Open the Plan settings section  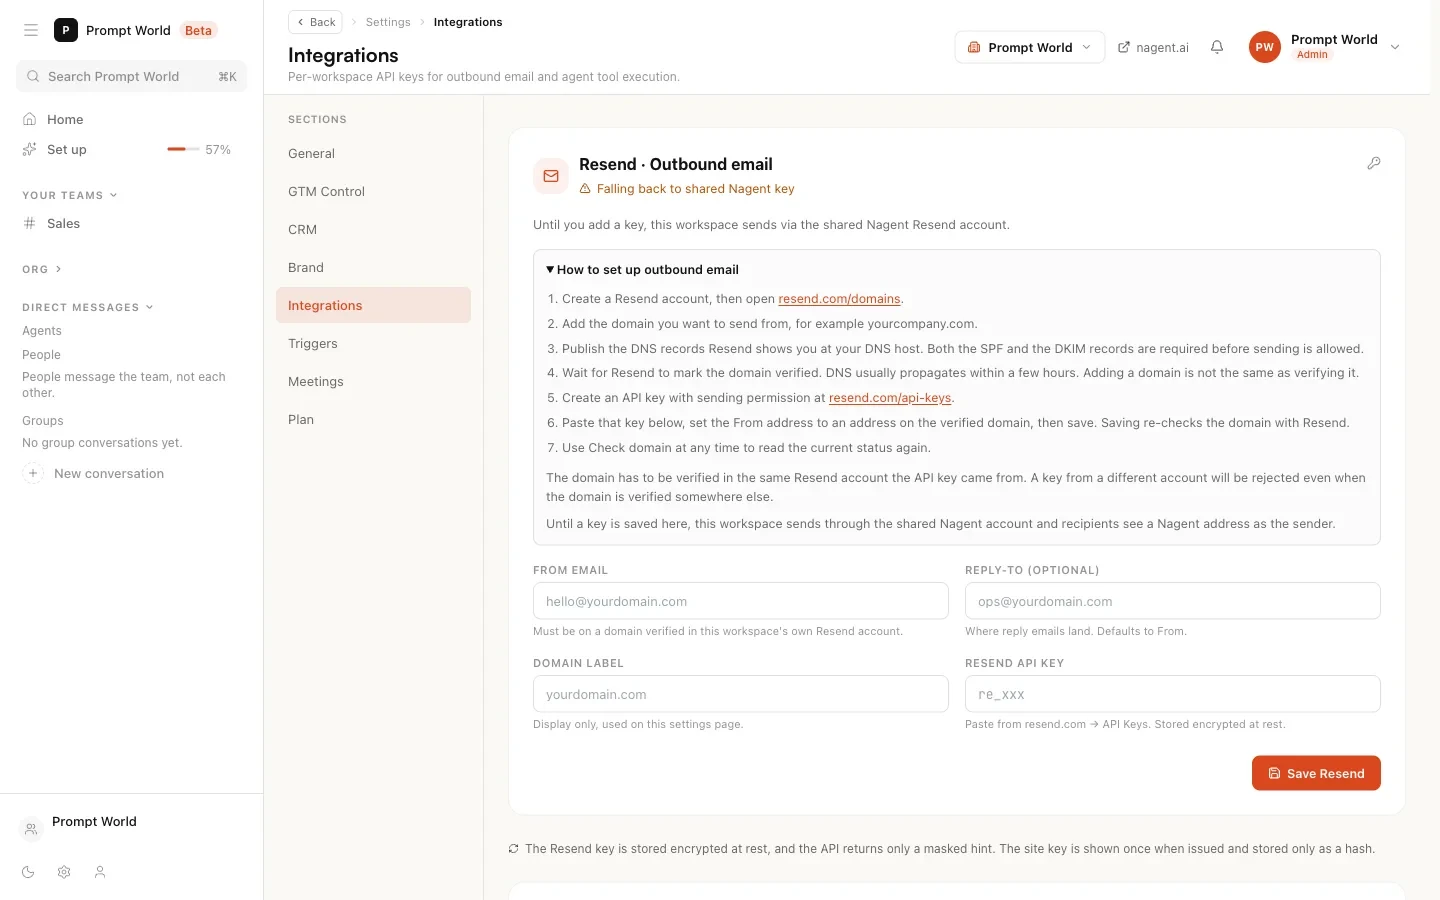click(373, 419)
